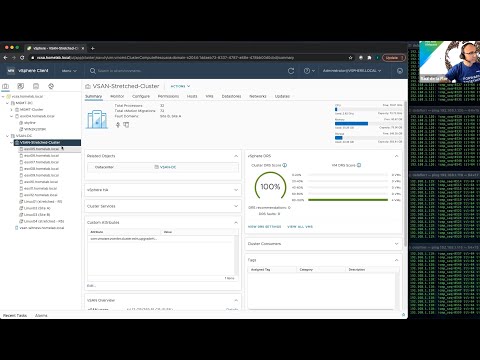Viewport: 480px width, 360px height.
Task: Click the cluster icon beside VSAN-Stretched-Cluster title
Action: 88,86
